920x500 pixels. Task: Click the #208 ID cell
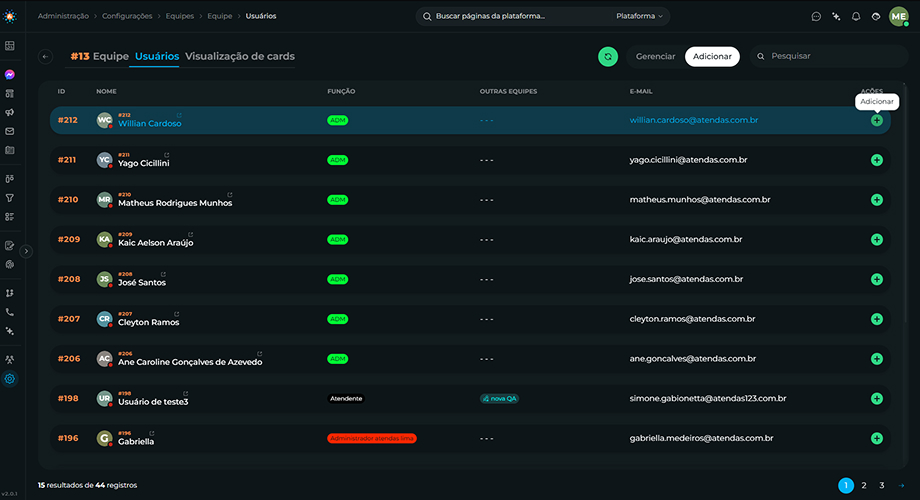pyautogui.click(x=69, y=279)
